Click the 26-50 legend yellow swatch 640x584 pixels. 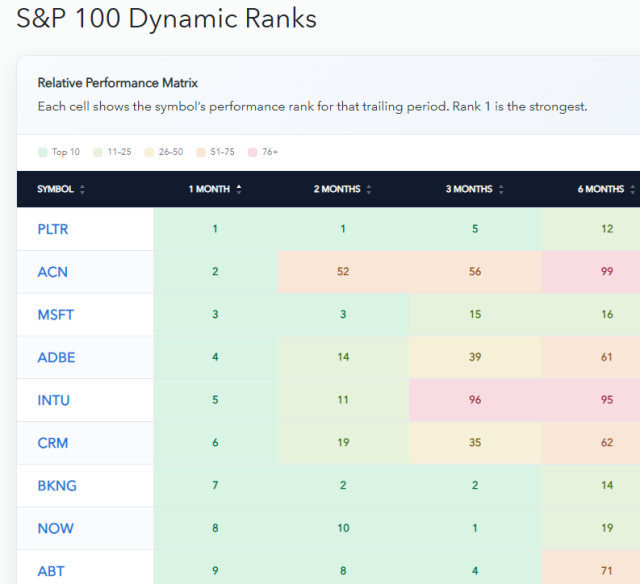tap(149, 152)
